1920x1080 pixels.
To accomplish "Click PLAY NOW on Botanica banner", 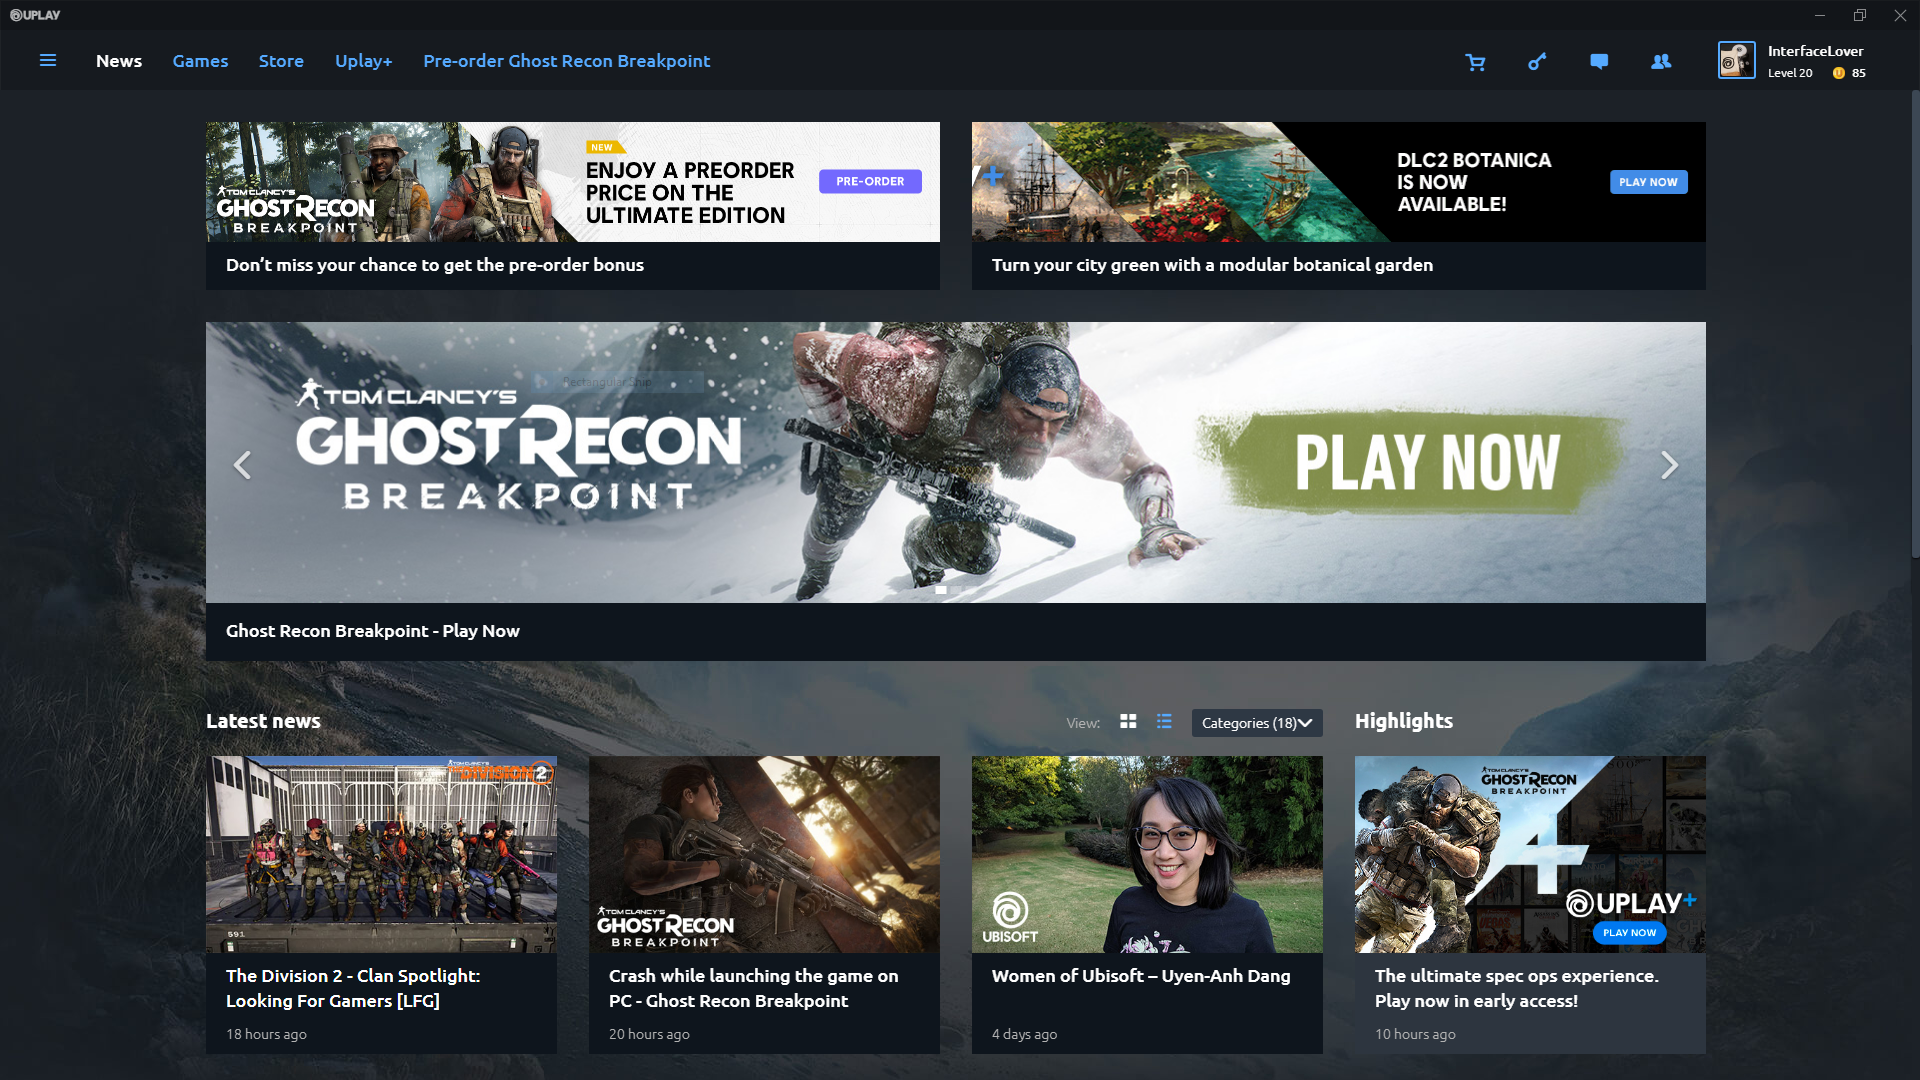I will click(1648, 182).
